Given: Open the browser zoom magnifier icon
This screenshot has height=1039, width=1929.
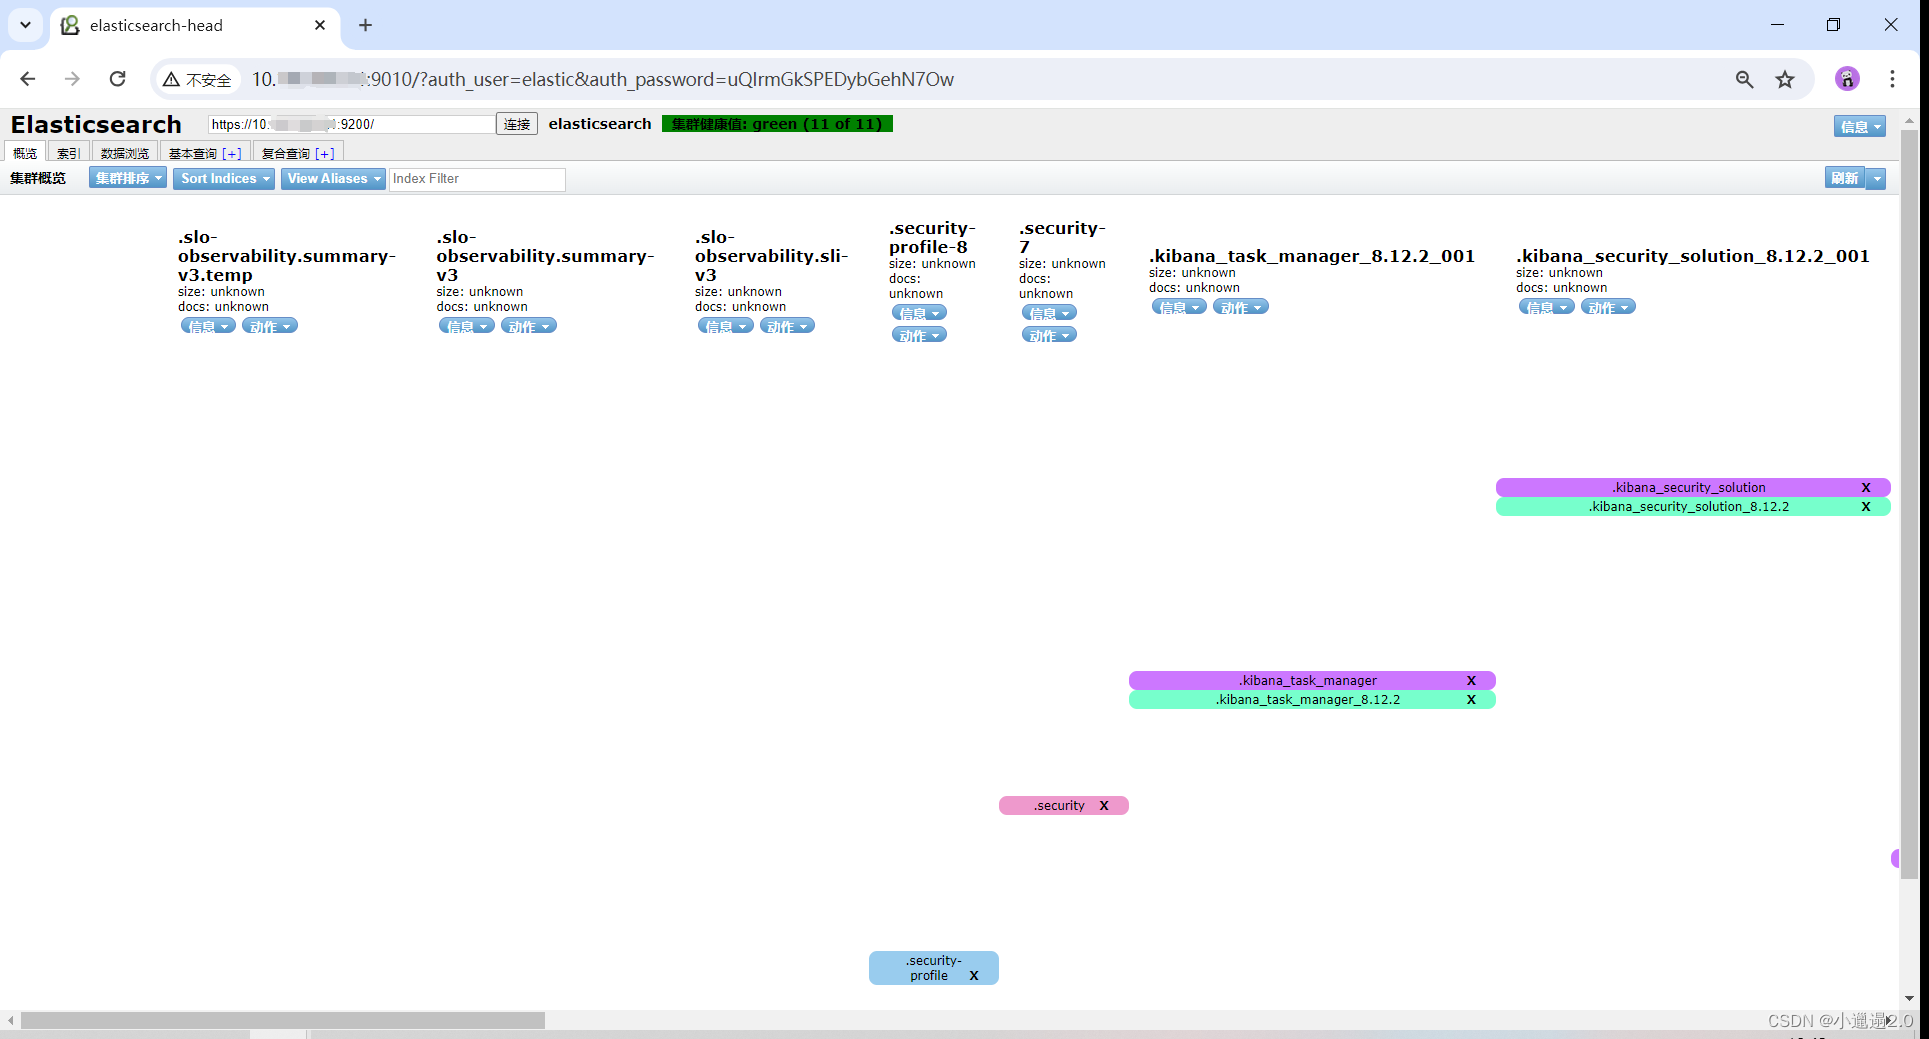Looking at the screenshot, I should 1745,79.
